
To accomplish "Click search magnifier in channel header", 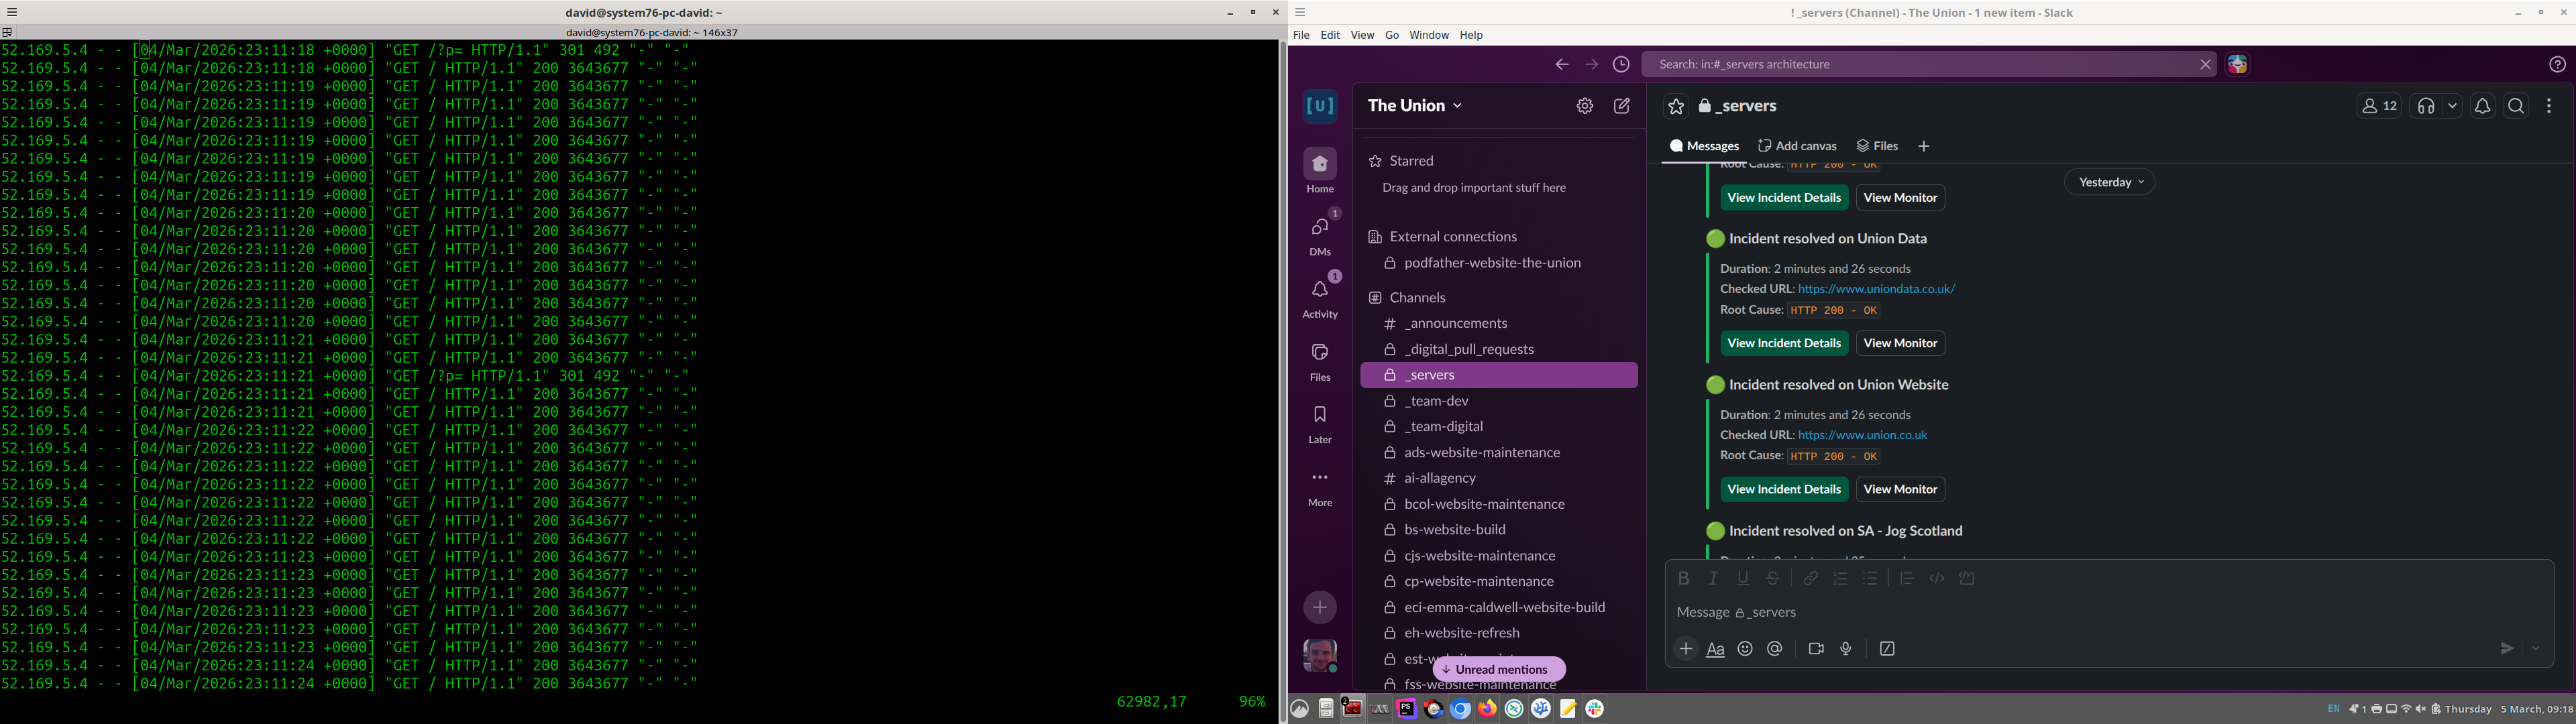I will point(2516,106).
